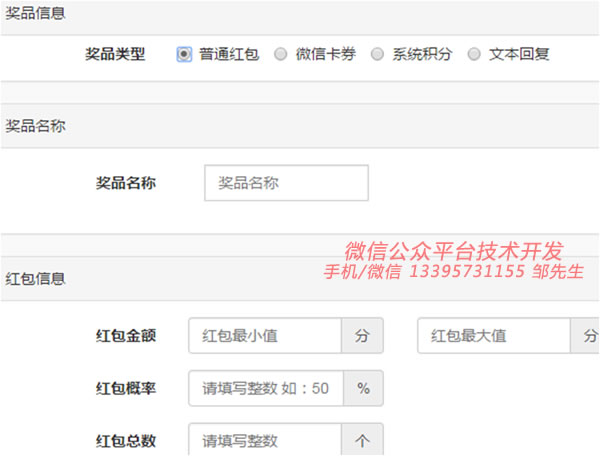The height and width of the screenshot is (456, 600).
Task: Click the bold 奖品名称 field label
Action: click(x=126, y=183)
